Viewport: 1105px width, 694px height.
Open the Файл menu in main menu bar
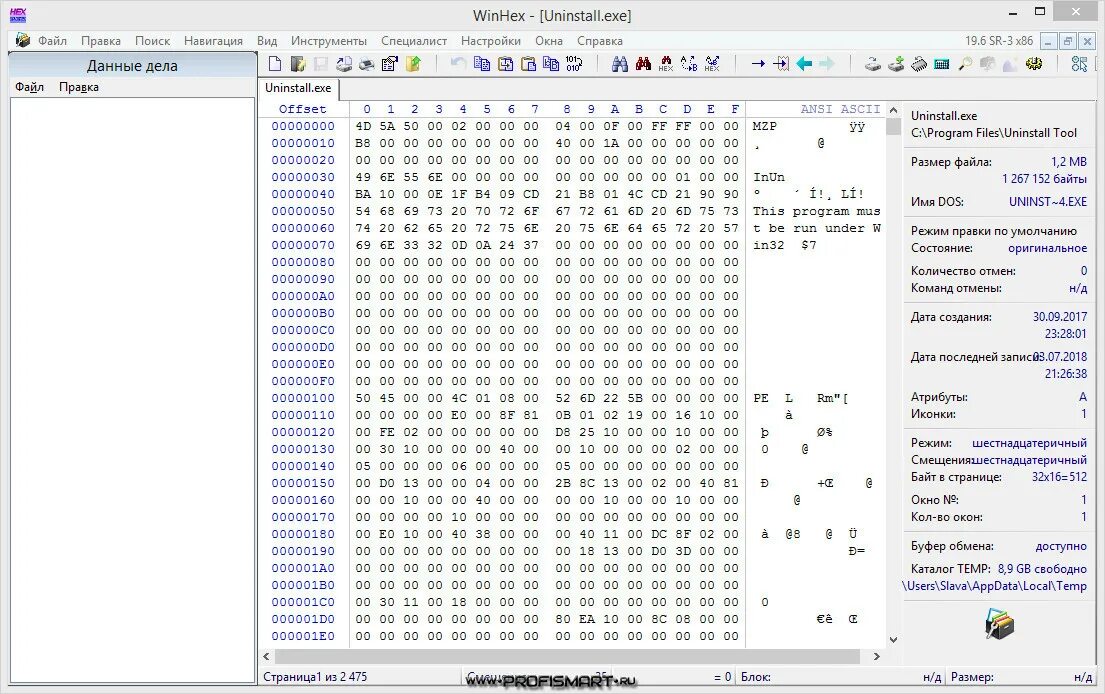click(52, 41)
